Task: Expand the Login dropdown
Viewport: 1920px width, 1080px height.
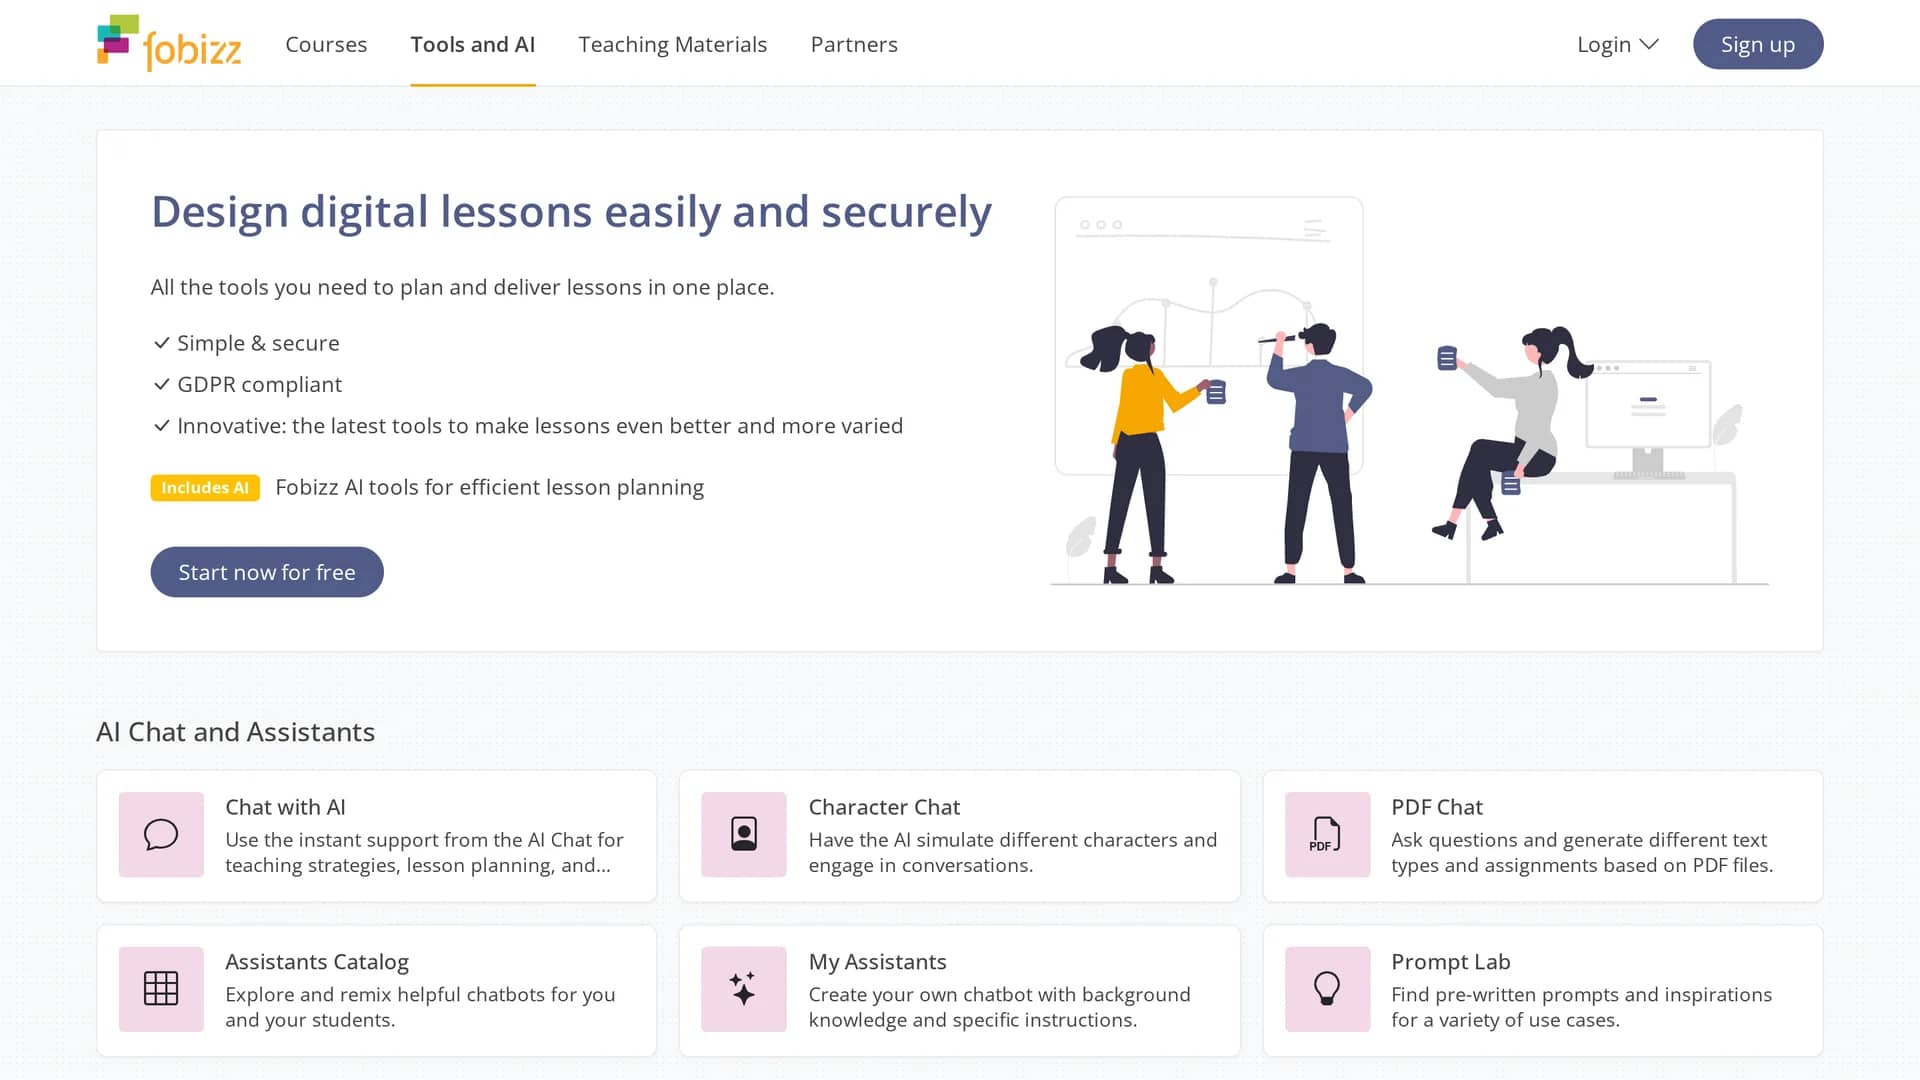Action: click(x=1617, y=44)
